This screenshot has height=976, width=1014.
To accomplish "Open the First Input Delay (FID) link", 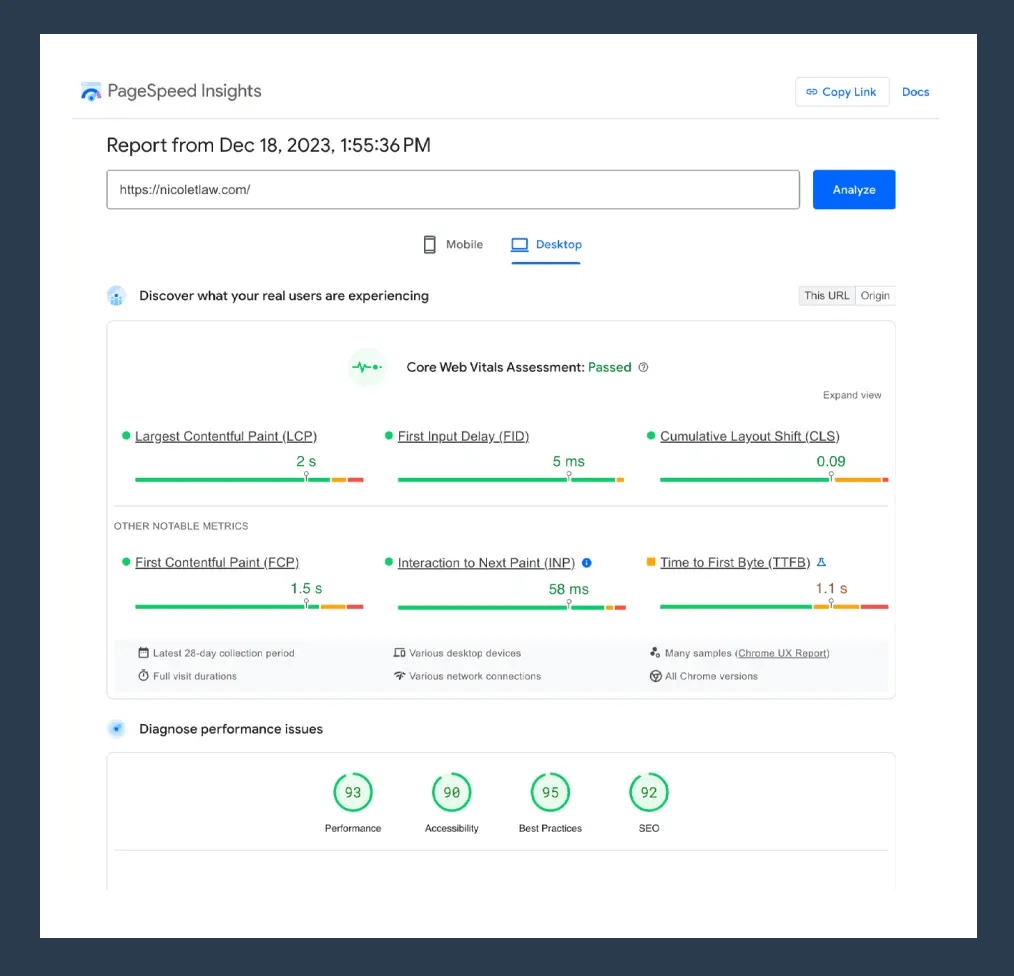I will pos(463,437).
